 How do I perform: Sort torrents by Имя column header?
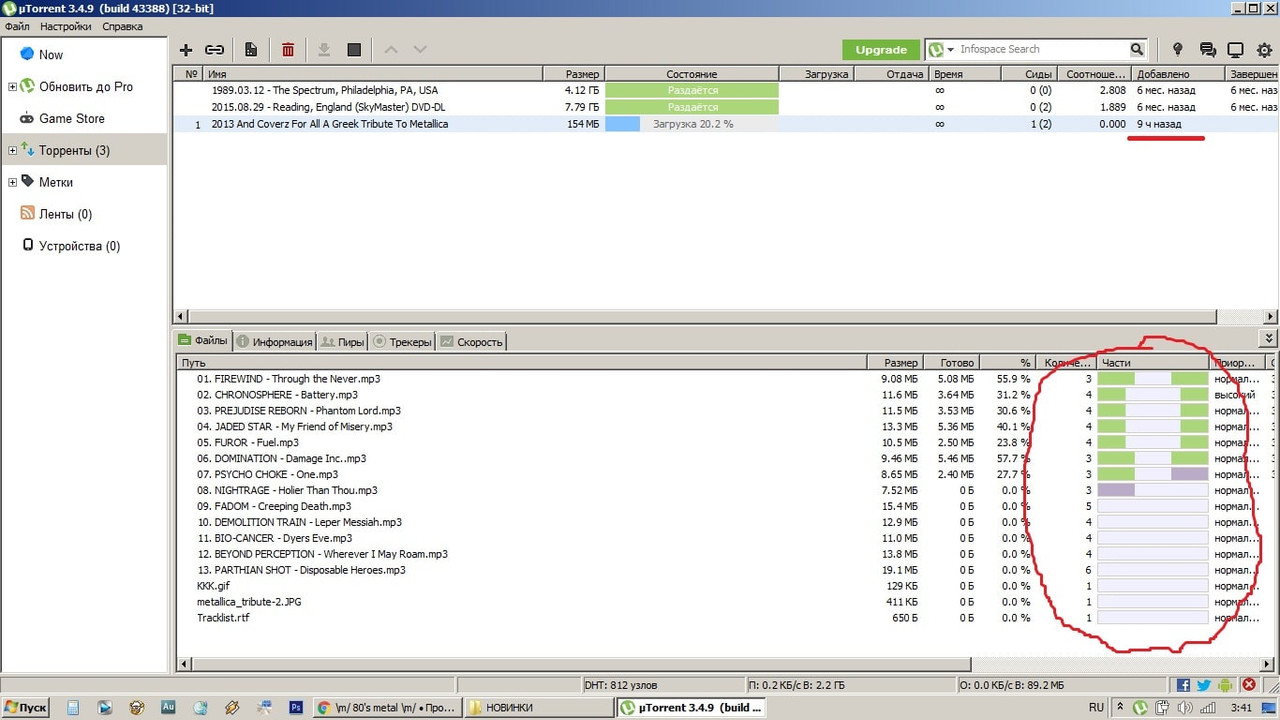[x=372, y=74]
